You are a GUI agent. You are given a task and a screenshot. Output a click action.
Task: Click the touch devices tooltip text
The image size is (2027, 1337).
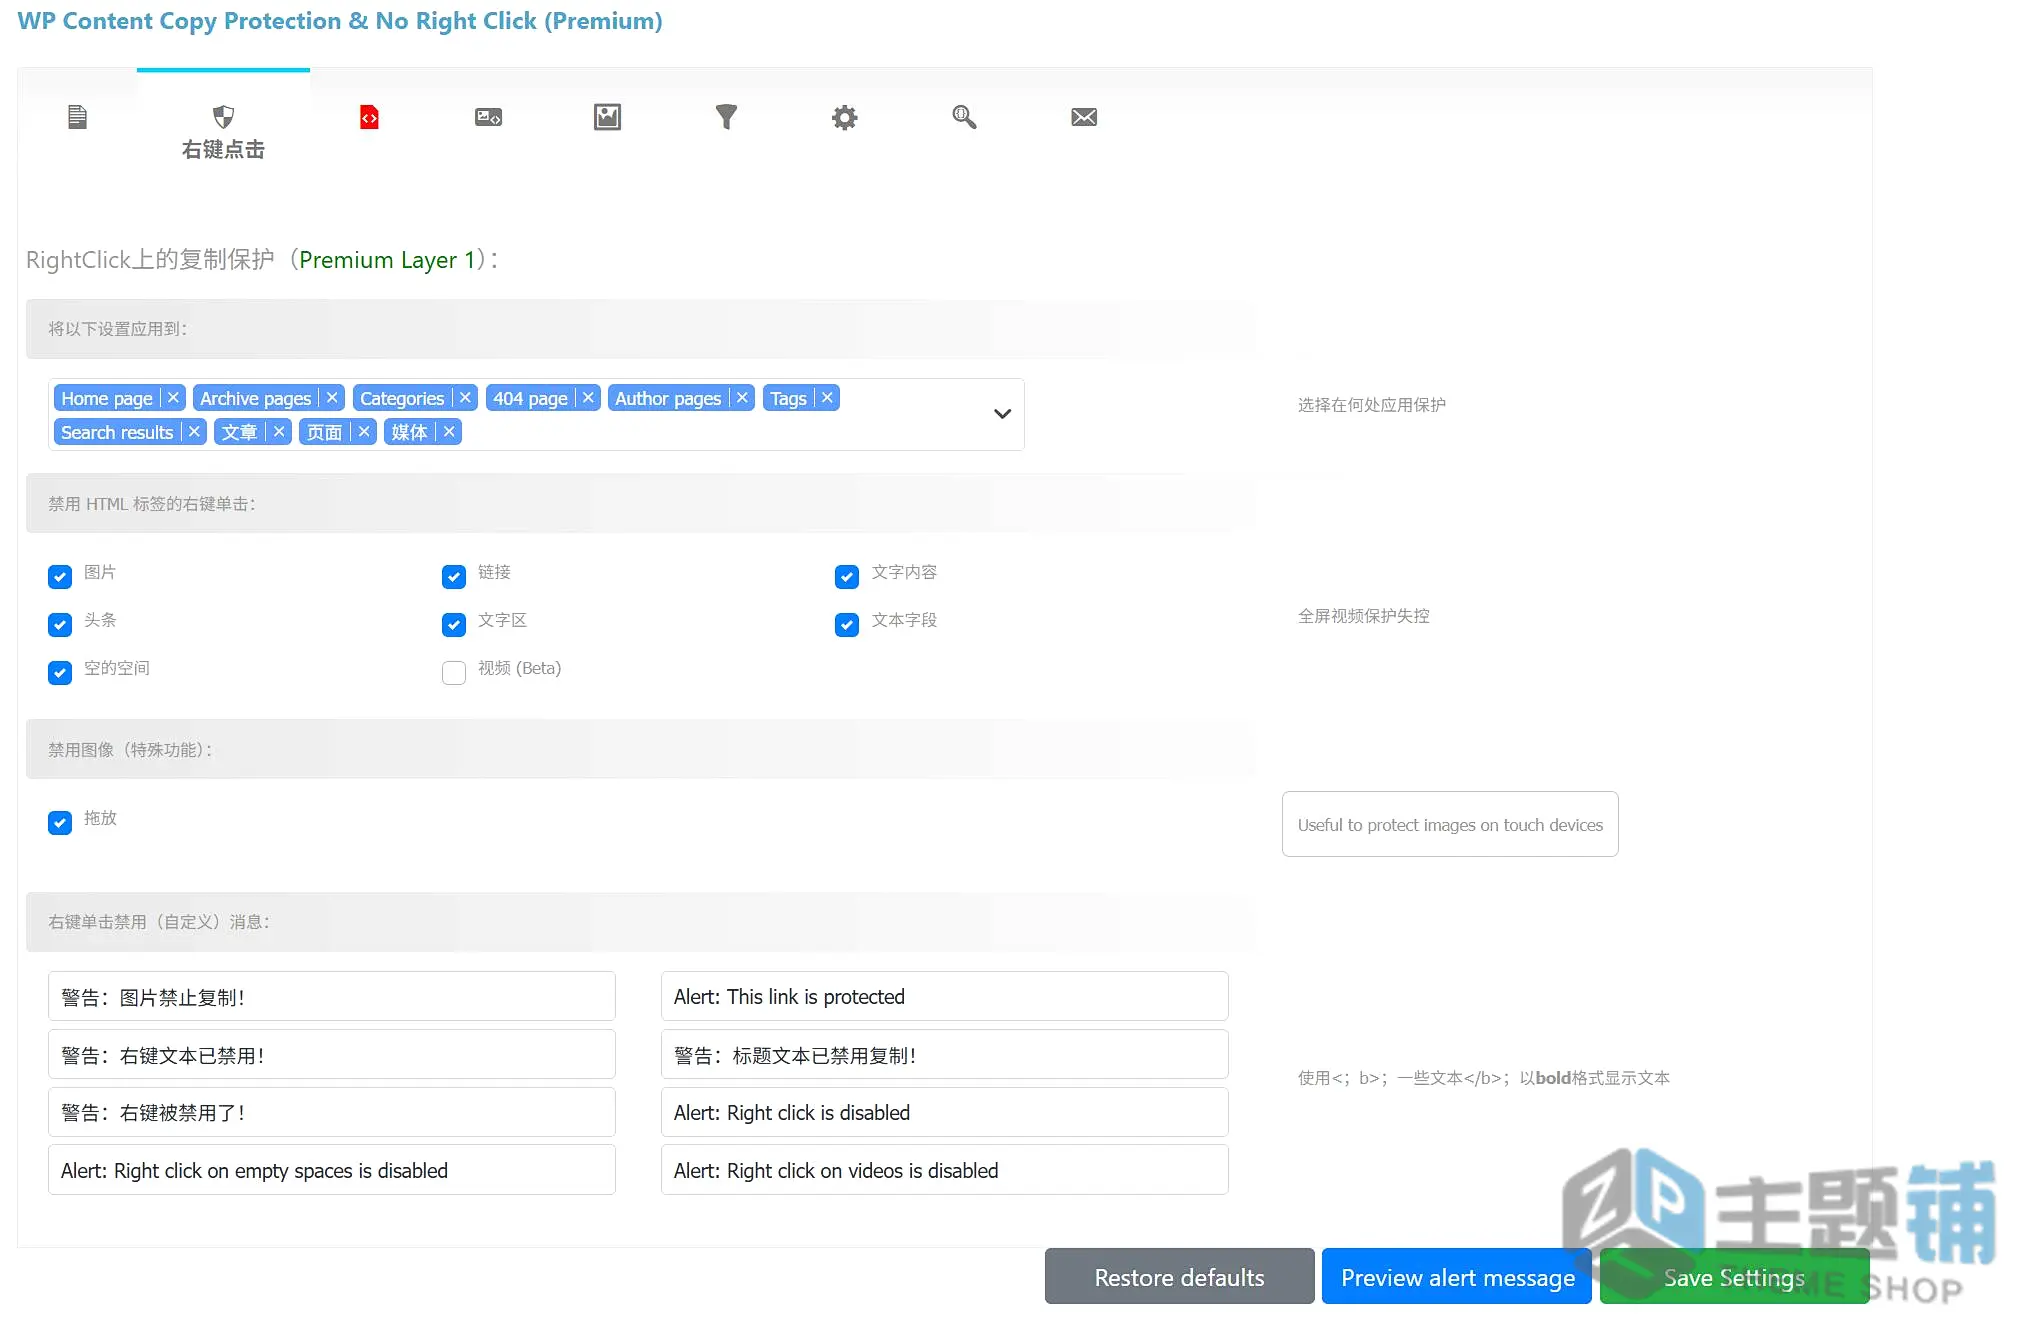pyautogui.click(x=1450, y=825)
